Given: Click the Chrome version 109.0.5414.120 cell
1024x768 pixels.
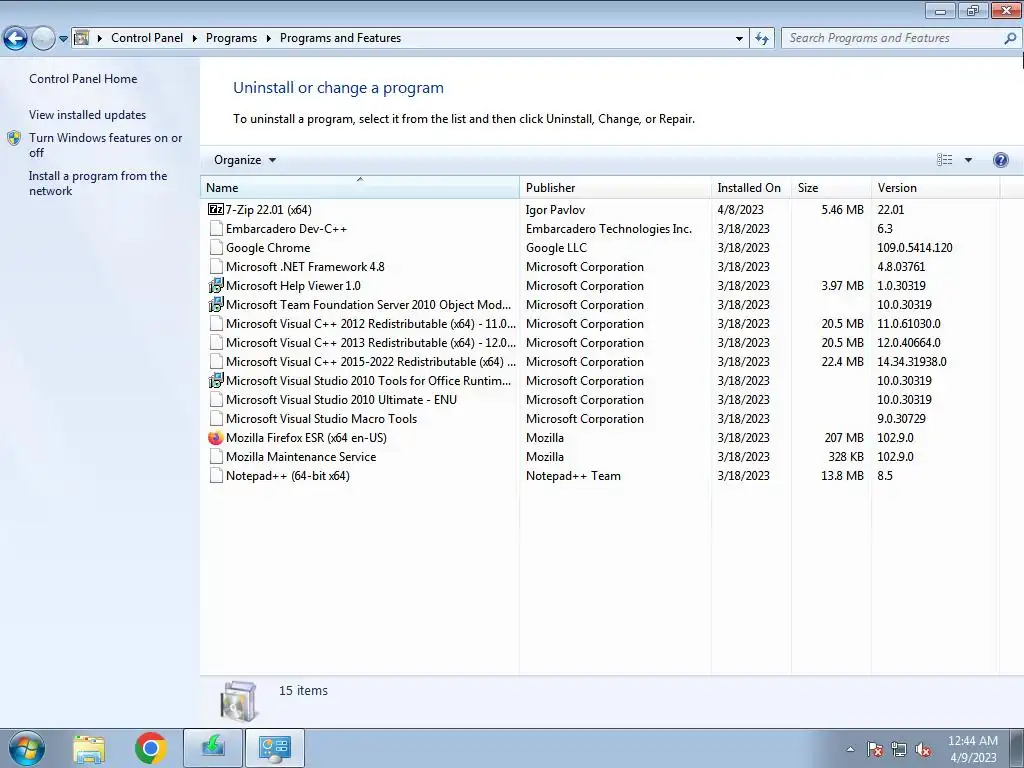Looking at the screenshot, I should coord(915,248).
